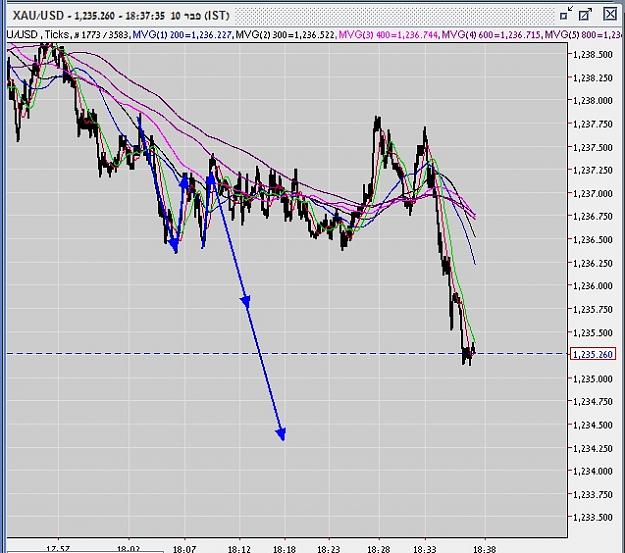Click the 1,236.500 price axis label
Viewport: 625px width, 553px height.
[x=593, y=240]
